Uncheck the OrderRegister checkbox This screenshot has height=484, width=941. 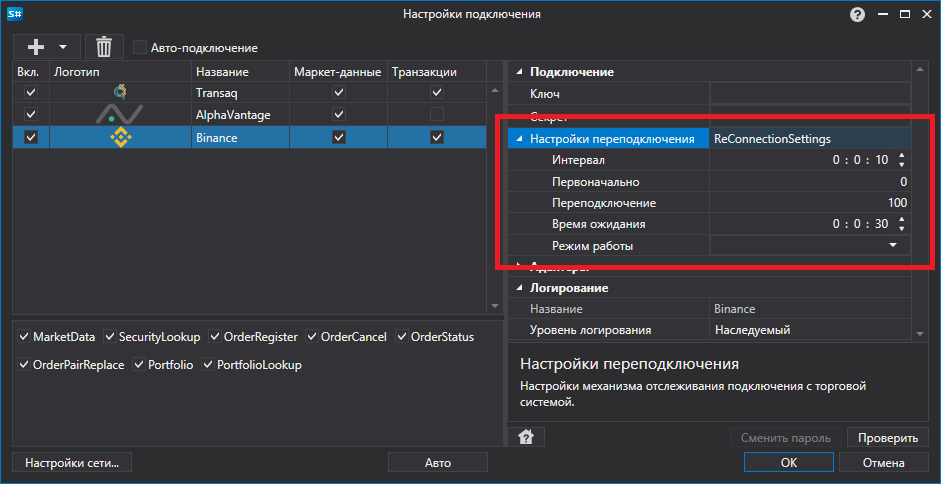pyautogui.click(x=215, y=337)
